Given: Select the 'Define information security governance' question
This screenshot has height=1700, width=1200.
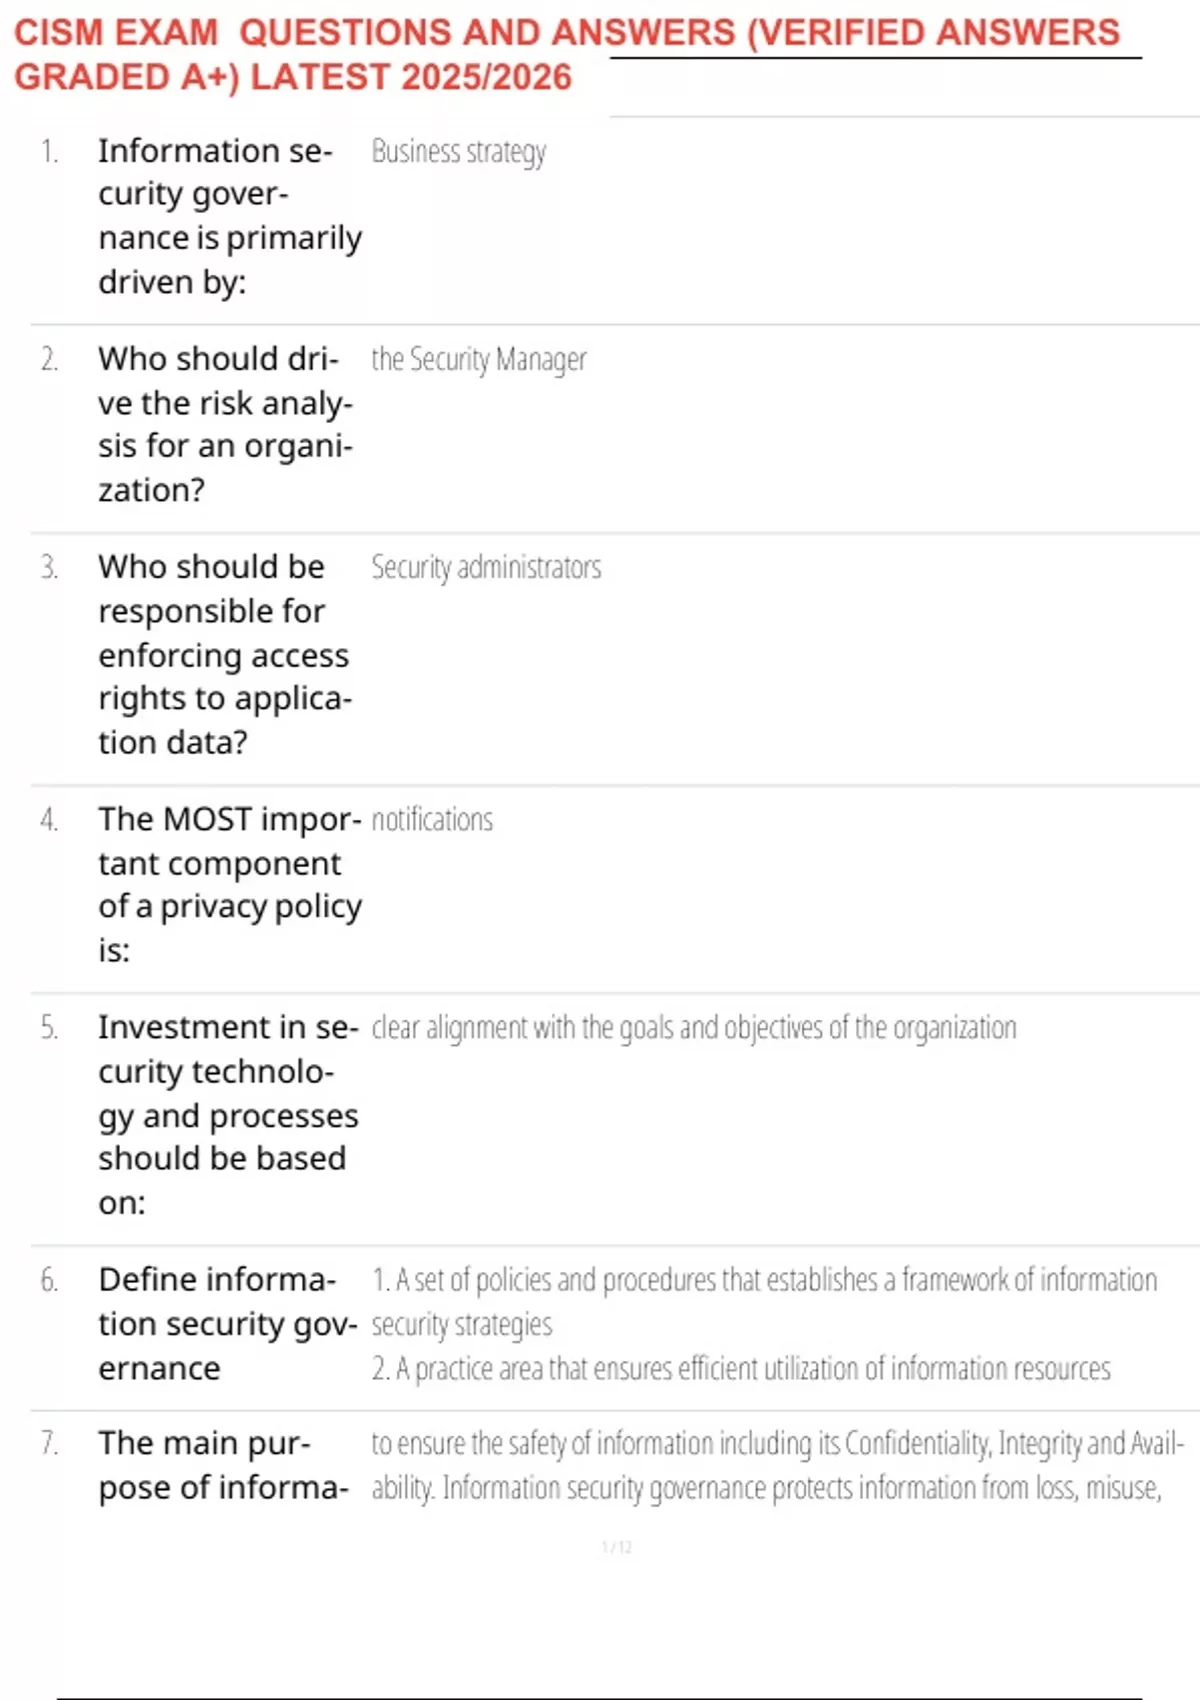Looking at the screenshot, I should (x=227, y=1323).
